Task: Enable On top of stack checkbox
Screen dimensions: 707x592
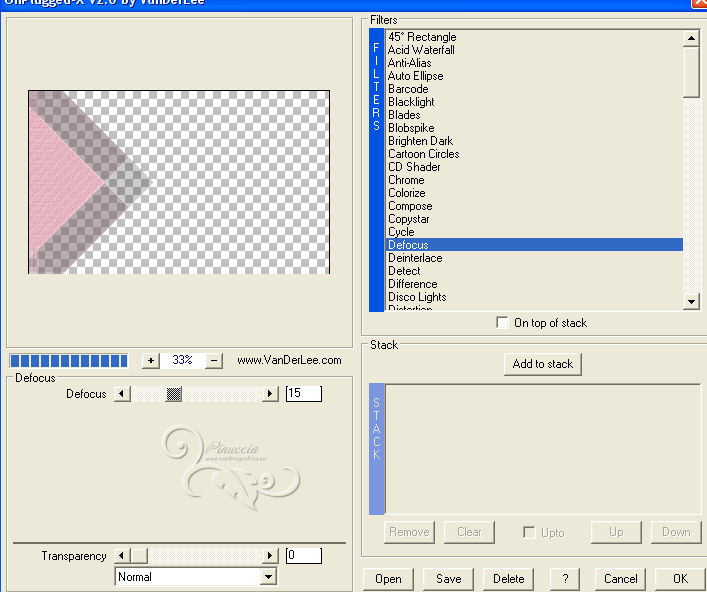Action: (x=502, y=322)
